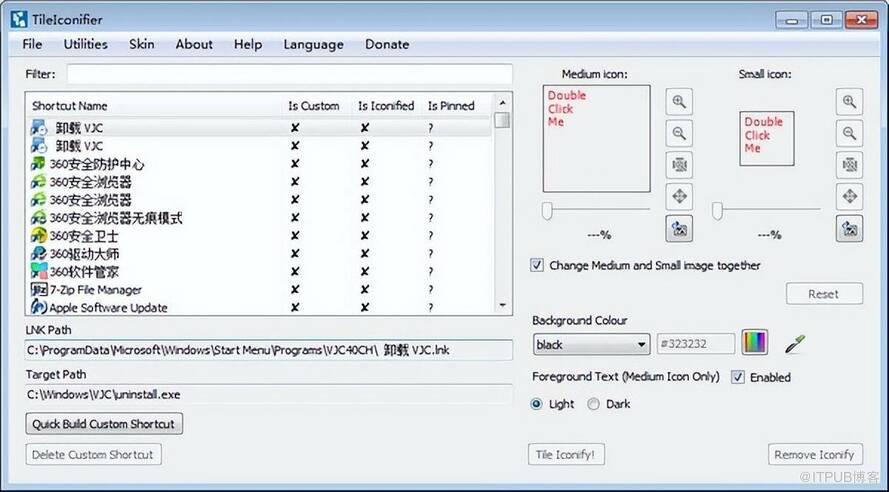Click the LNK Path field
The width and height of the screenshot is (889, 492).
tap(269, 350)
